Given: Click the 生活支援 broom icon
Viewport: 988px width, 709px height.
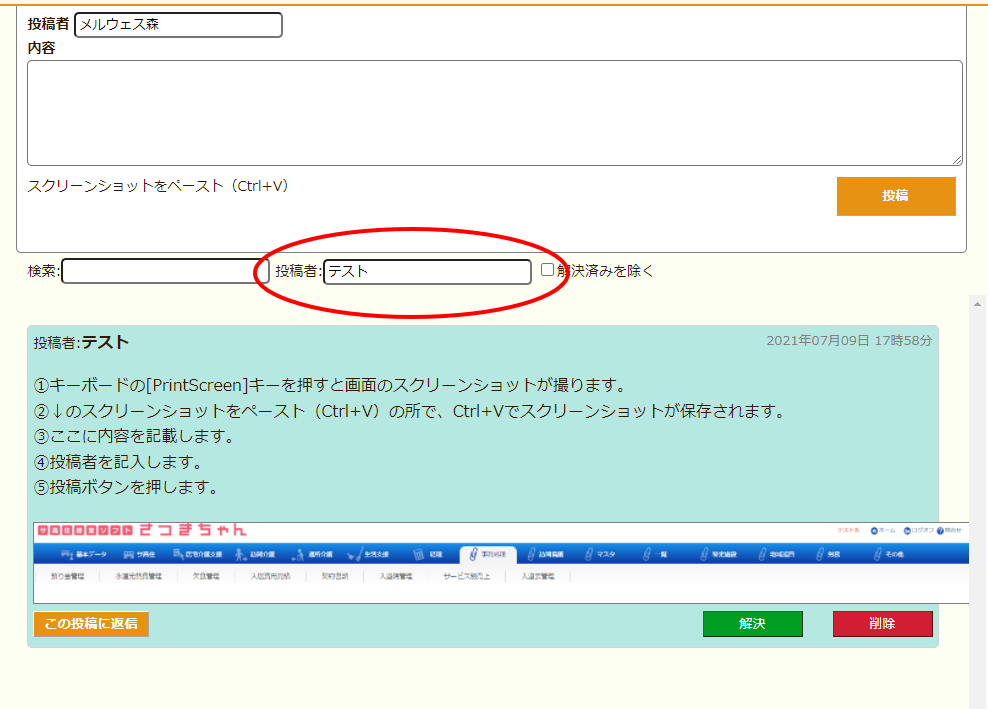Looking at the screenshot, I should [355, 554].
